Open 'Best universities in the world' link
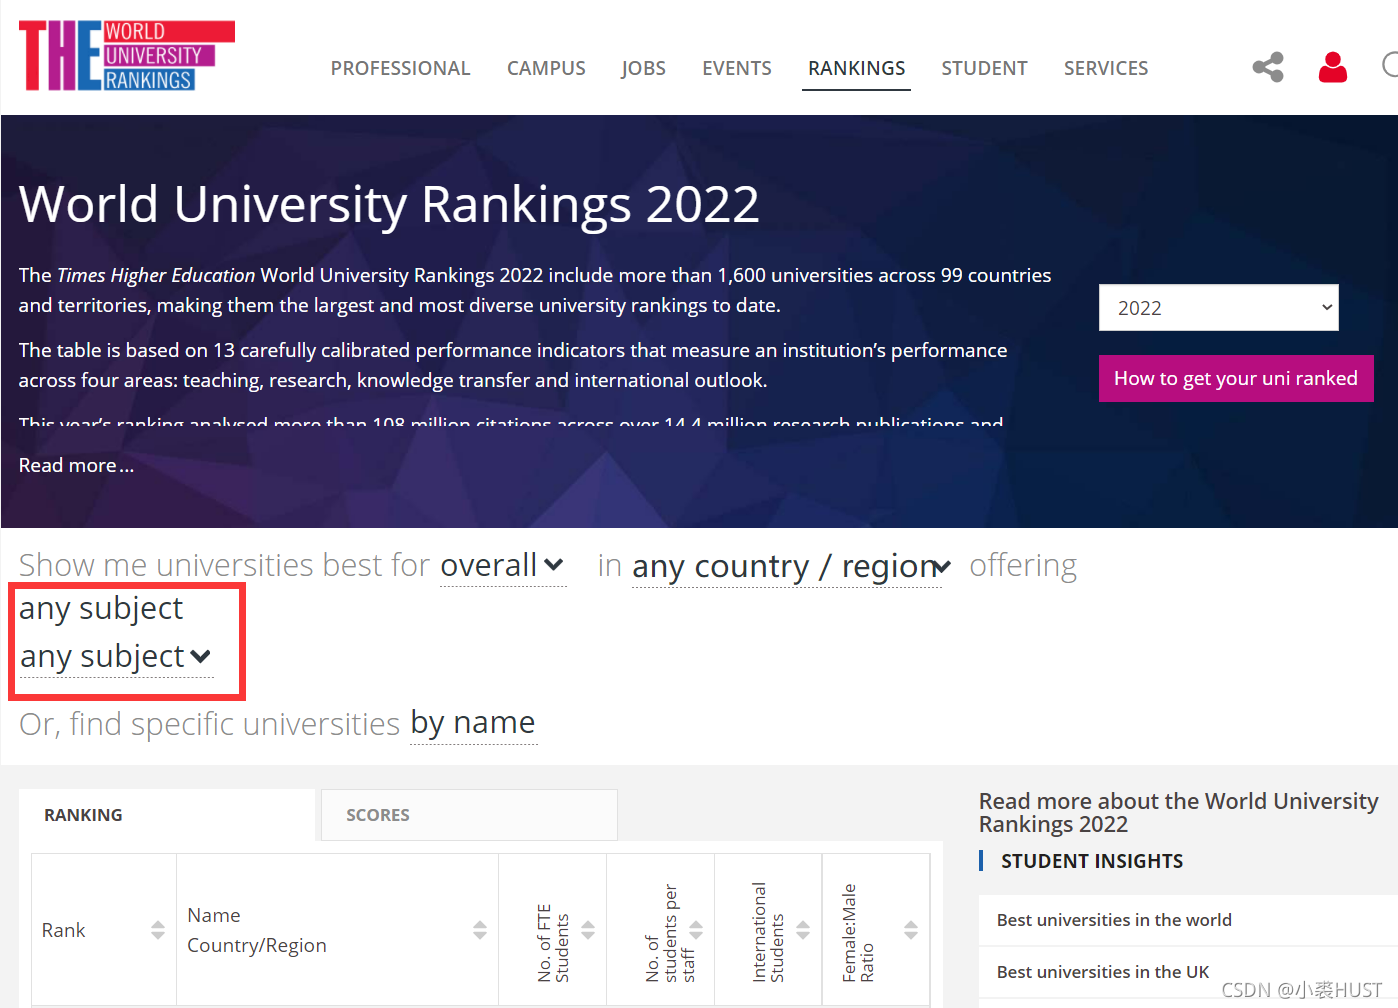The width and height of the screenshot is (1398, 1008). click(x=1114, y=920)
